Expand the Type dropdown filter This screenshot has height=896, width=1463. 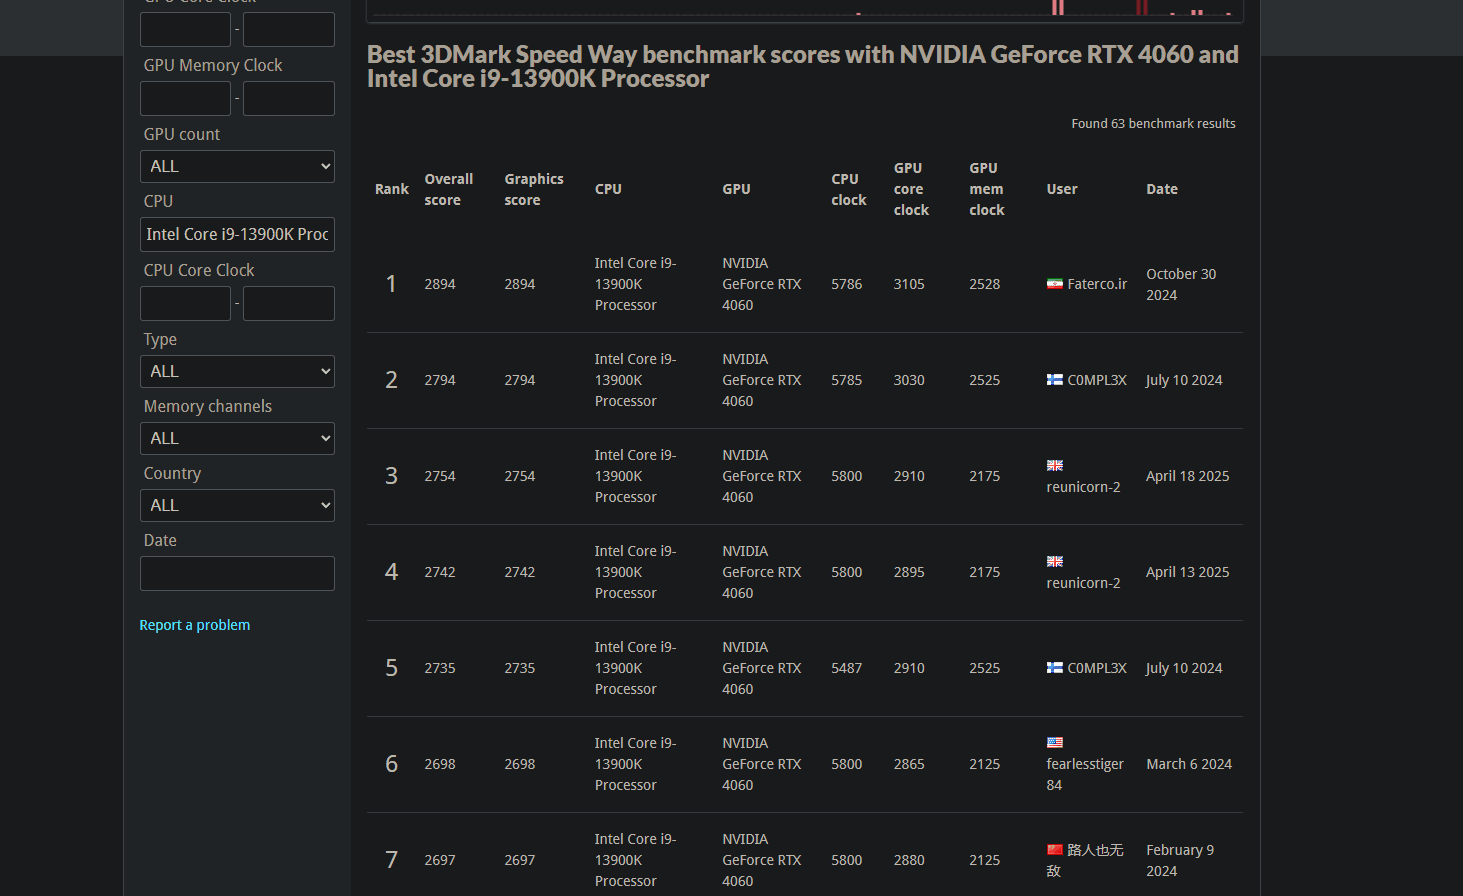(237, 372)
